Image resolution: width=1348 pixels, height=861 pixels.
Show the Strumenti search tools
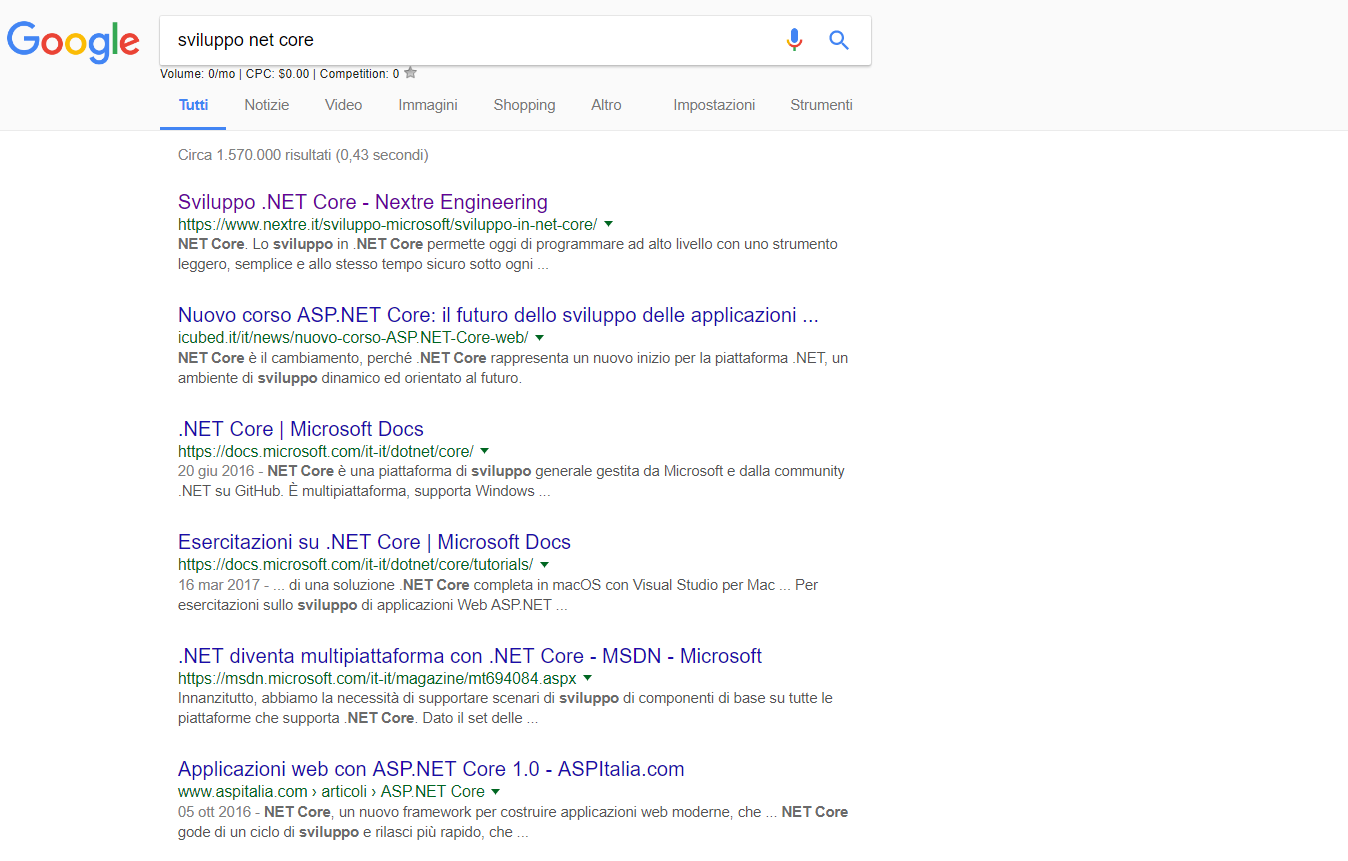821,105
